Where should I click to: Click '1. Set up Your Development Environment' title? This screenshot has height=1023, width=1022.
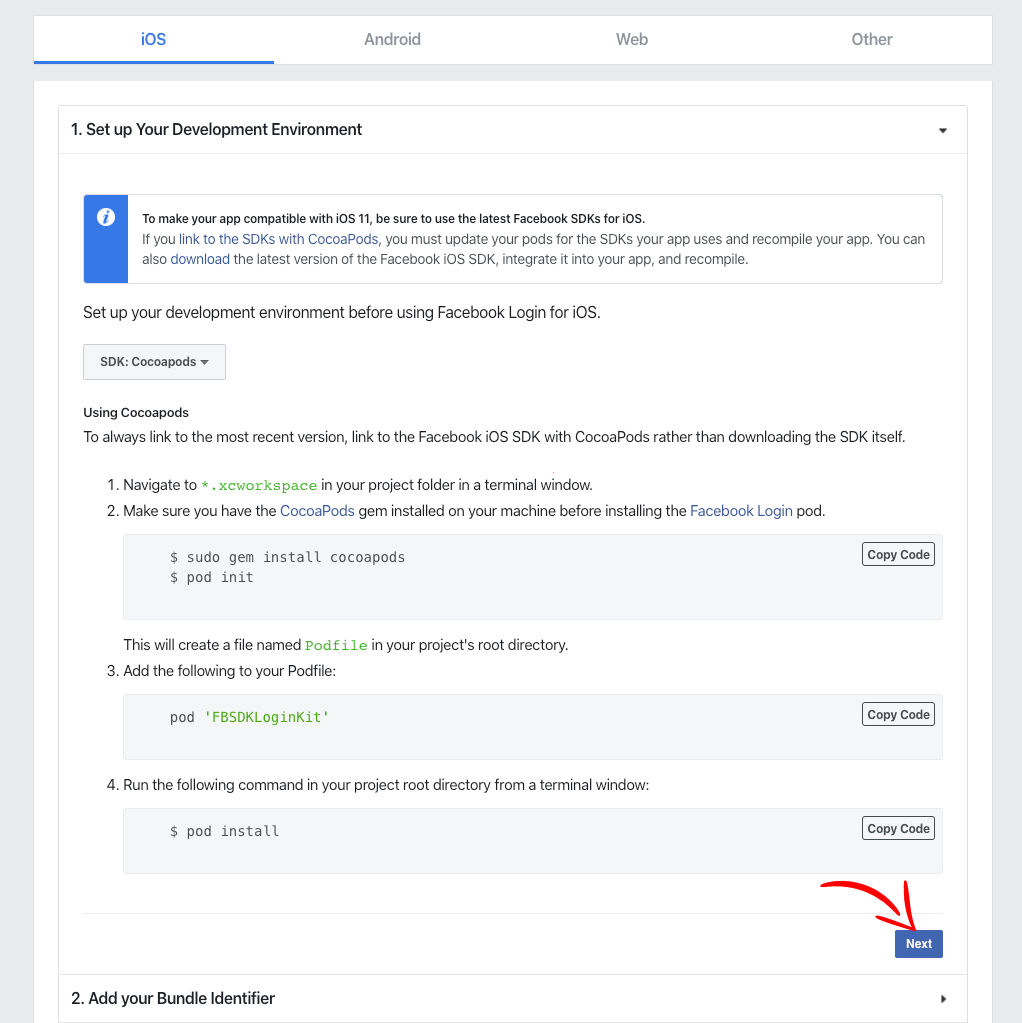point(216,130)
